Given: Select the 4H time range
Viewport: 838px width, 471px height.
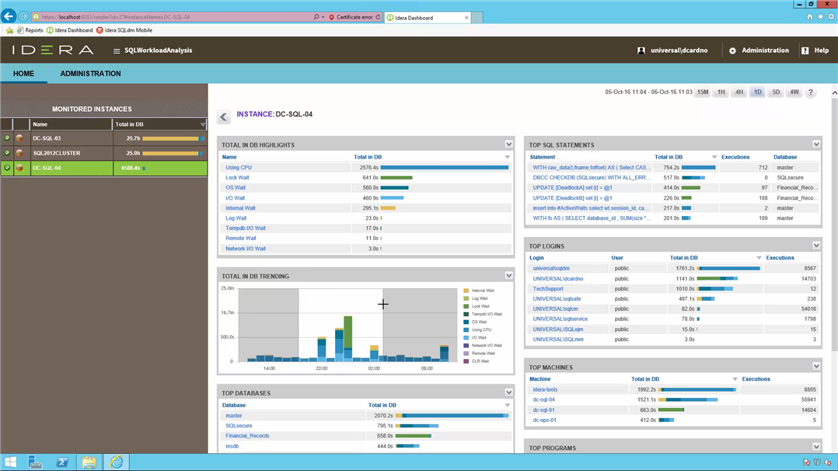Looking at the screenshot, I should click(x=739, y=92).
